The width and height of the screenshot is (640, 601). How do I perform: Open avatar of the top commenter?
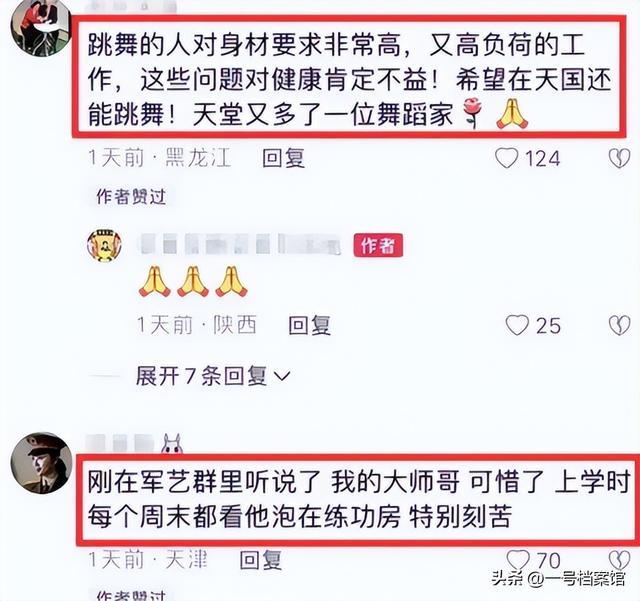tap(40, 29)
